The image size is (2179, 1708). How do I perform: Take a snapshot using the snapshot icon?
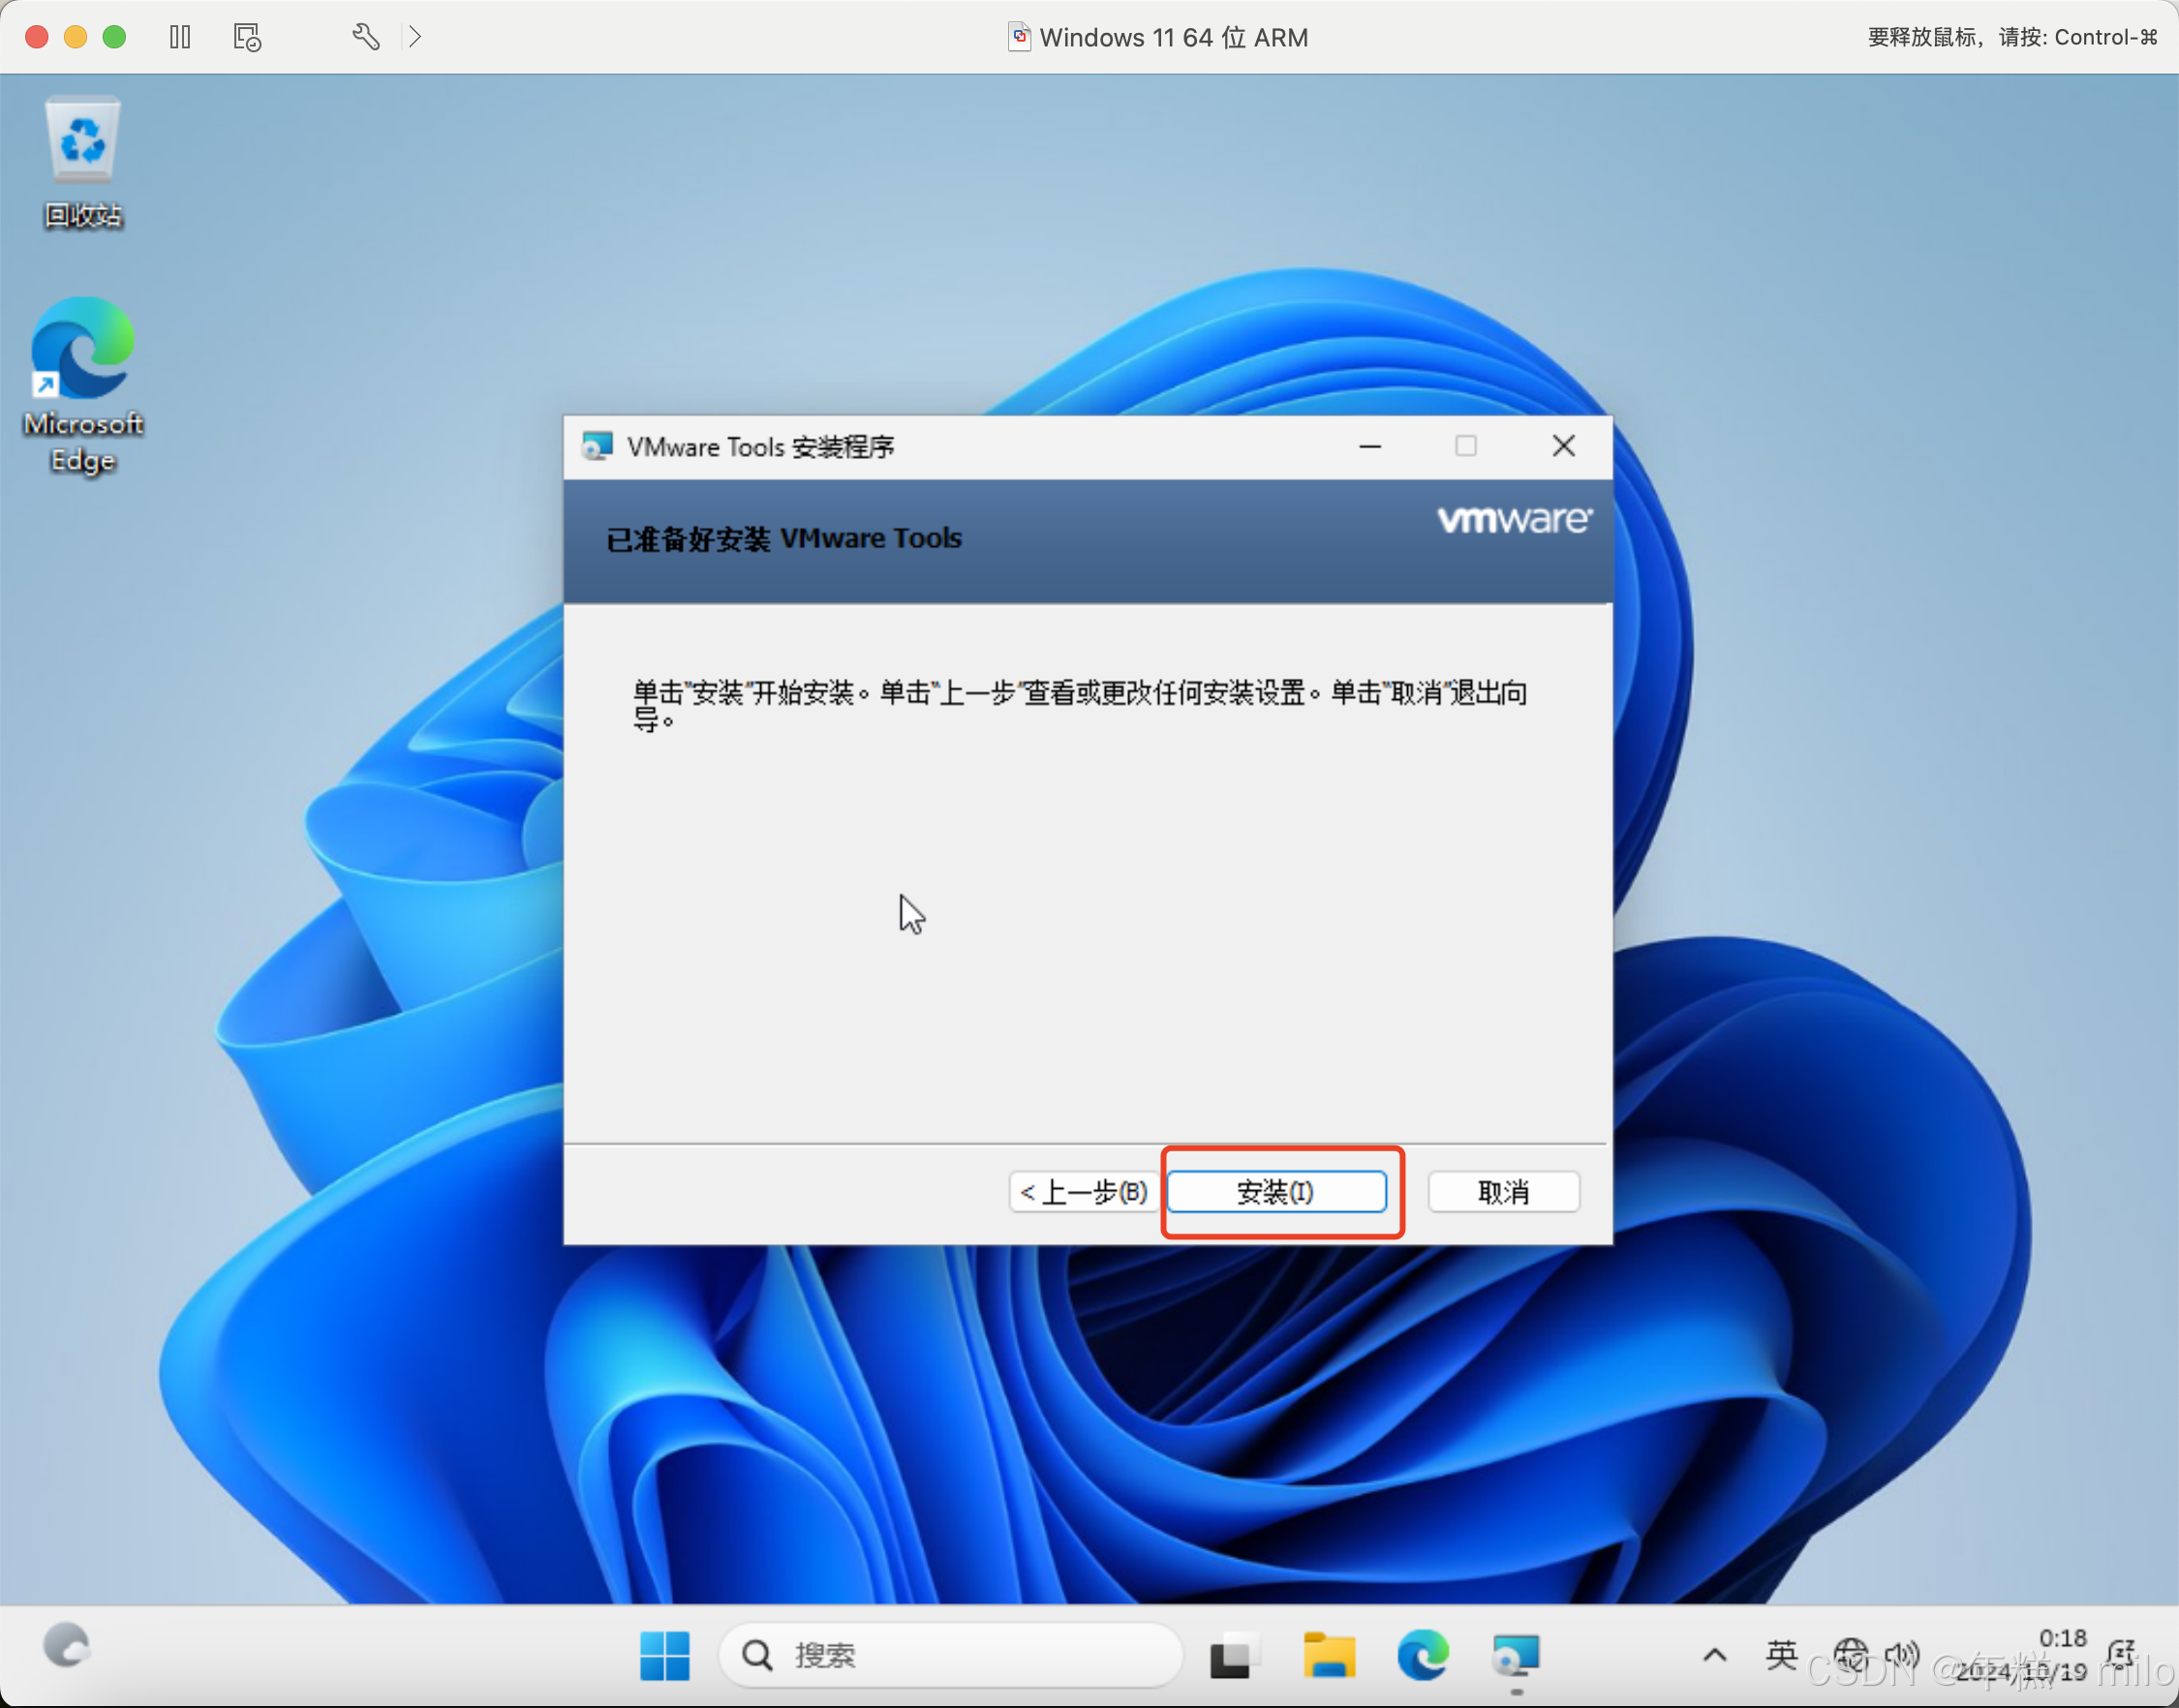(x=246, y=36)
